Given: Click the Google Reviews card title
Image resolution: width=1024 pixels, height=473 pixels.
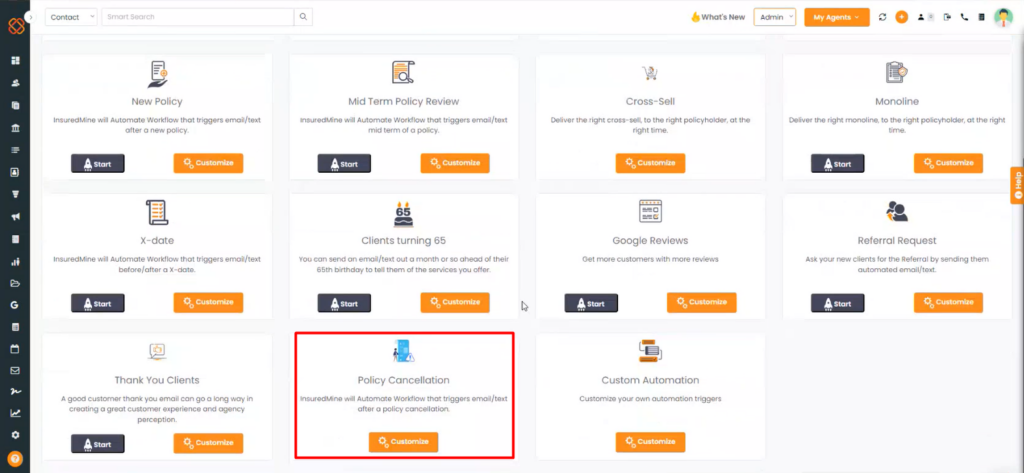Looking at the screenshot, I should (x=650, y=241).
